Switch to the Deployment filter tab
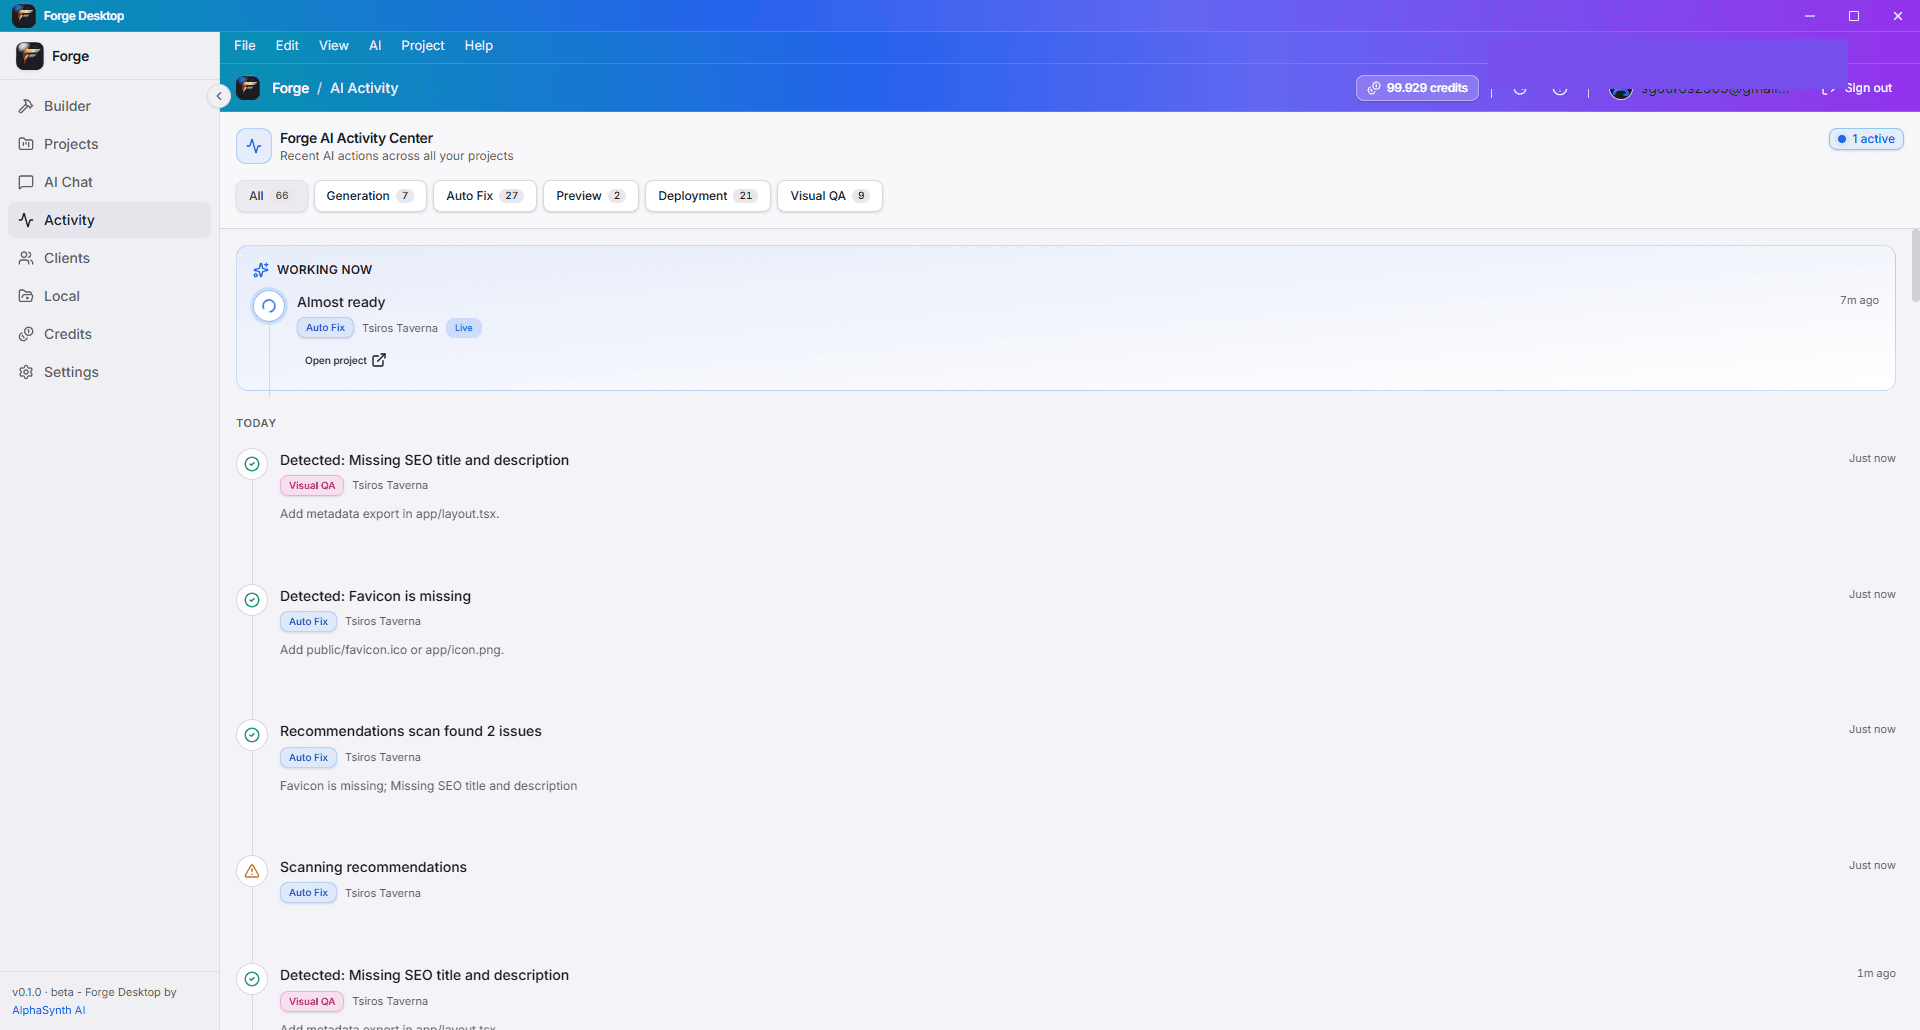 [708, 196]
